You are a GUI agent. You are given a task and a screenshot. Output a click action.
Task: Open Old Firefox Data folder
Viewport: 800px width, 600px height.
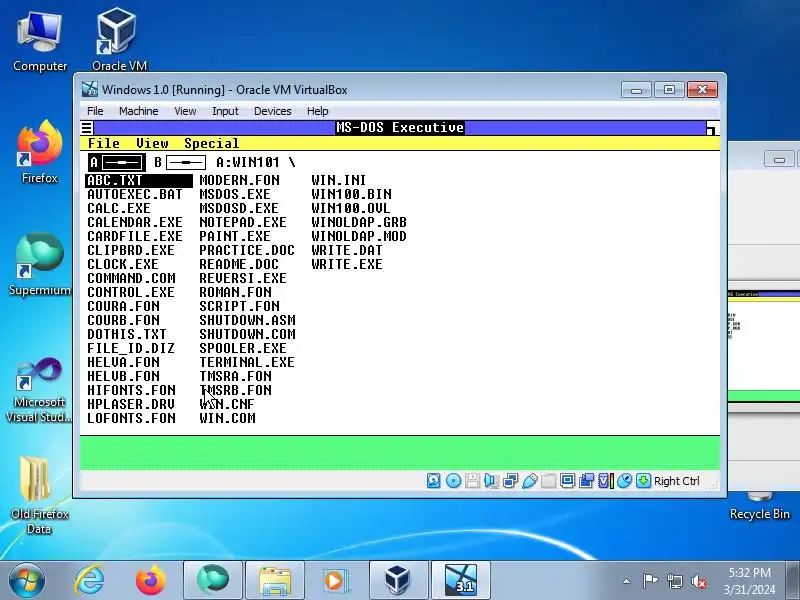(x=39, y=494)
